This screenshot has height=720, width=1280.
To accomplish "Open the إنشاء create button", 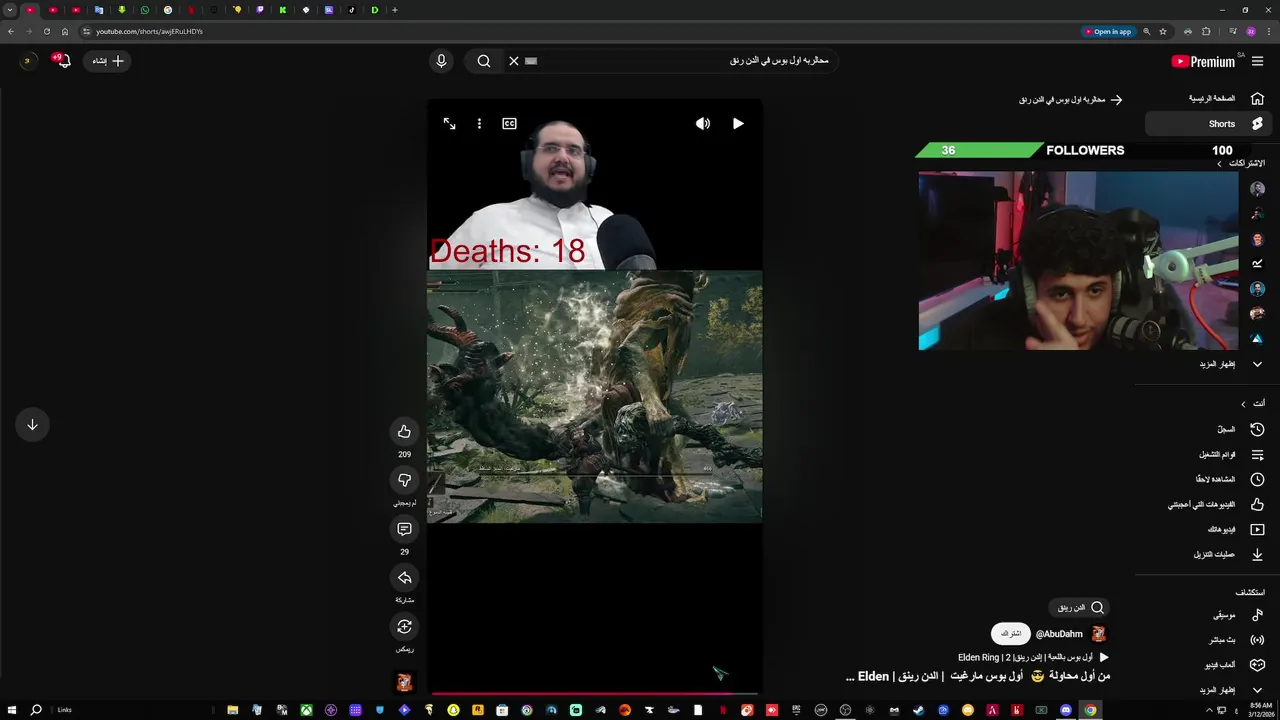I will coord(107,61).
